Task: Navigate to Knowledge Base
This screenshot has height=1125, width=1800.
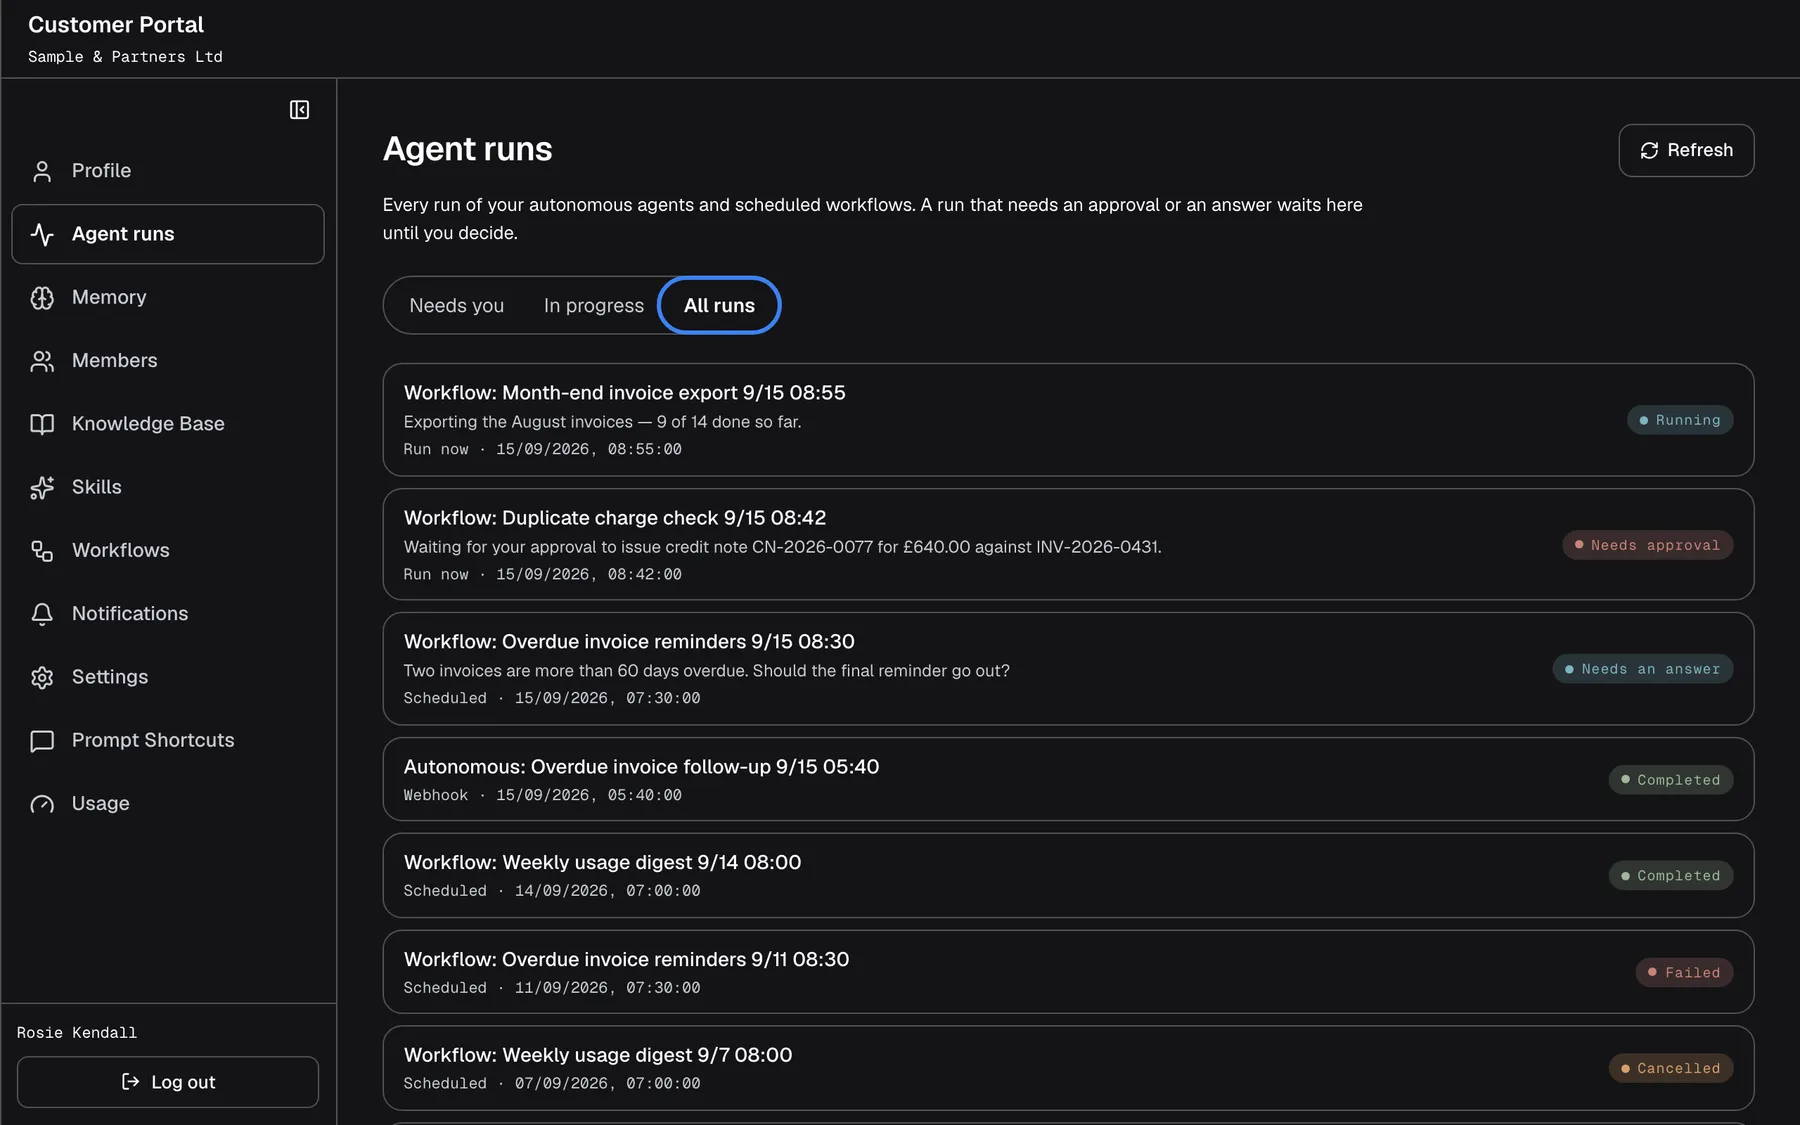Action: click(x=168, y=424)
